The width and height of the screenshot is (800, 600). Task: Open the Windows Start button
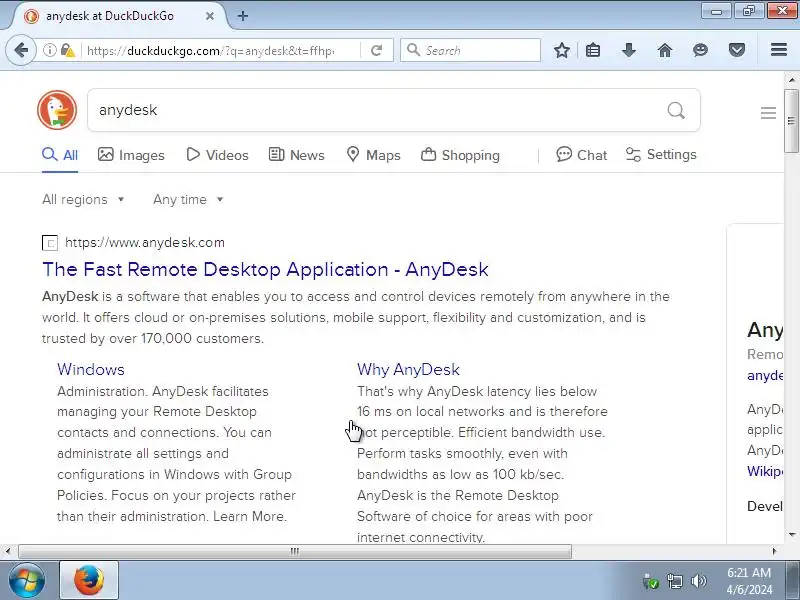tap(26, 581)
